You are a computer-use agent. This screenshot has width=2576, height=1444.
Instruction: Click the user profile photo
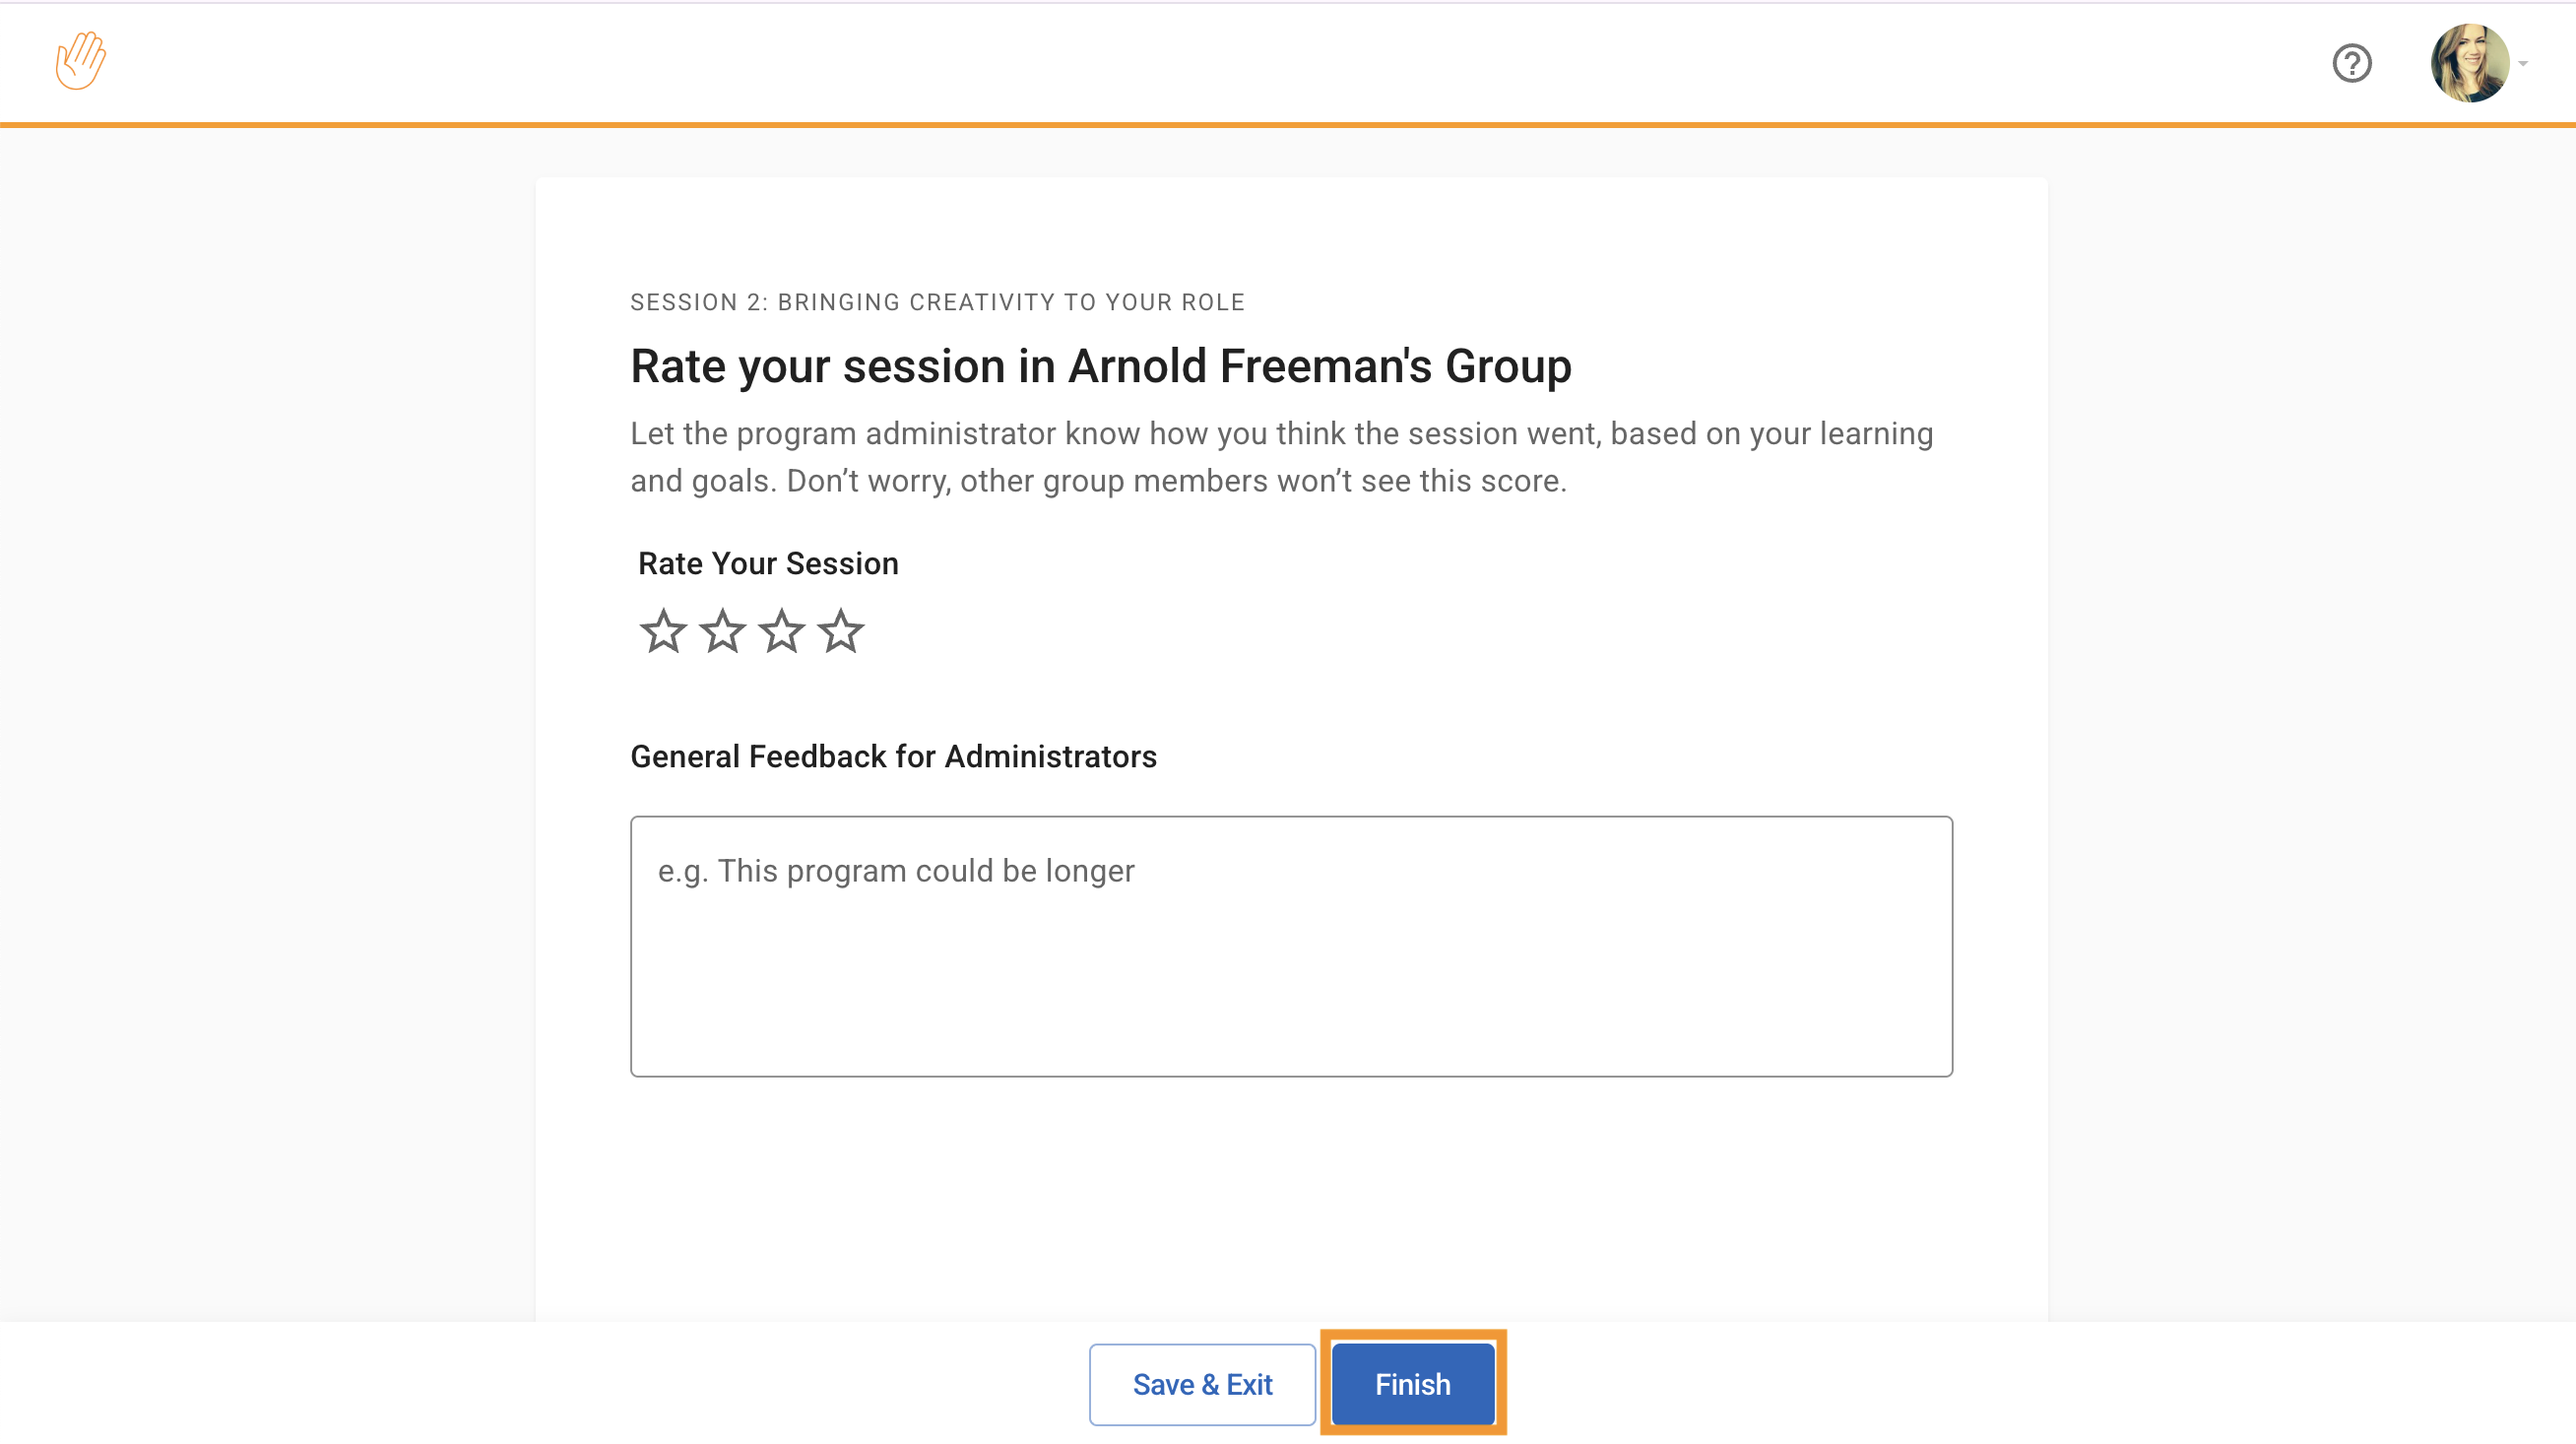(x=2468, y=63)
